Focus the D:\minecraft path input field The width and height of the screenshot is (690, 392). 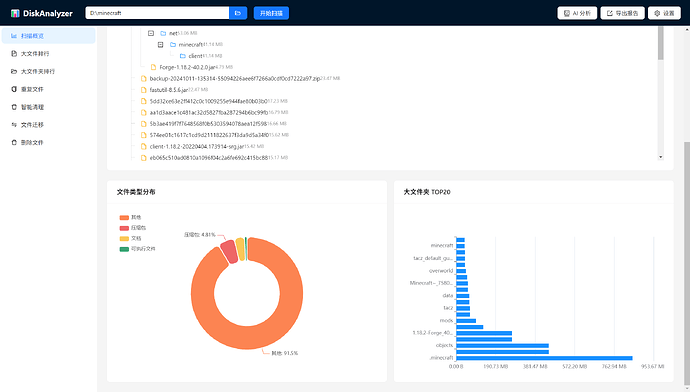tap(158, 13)
